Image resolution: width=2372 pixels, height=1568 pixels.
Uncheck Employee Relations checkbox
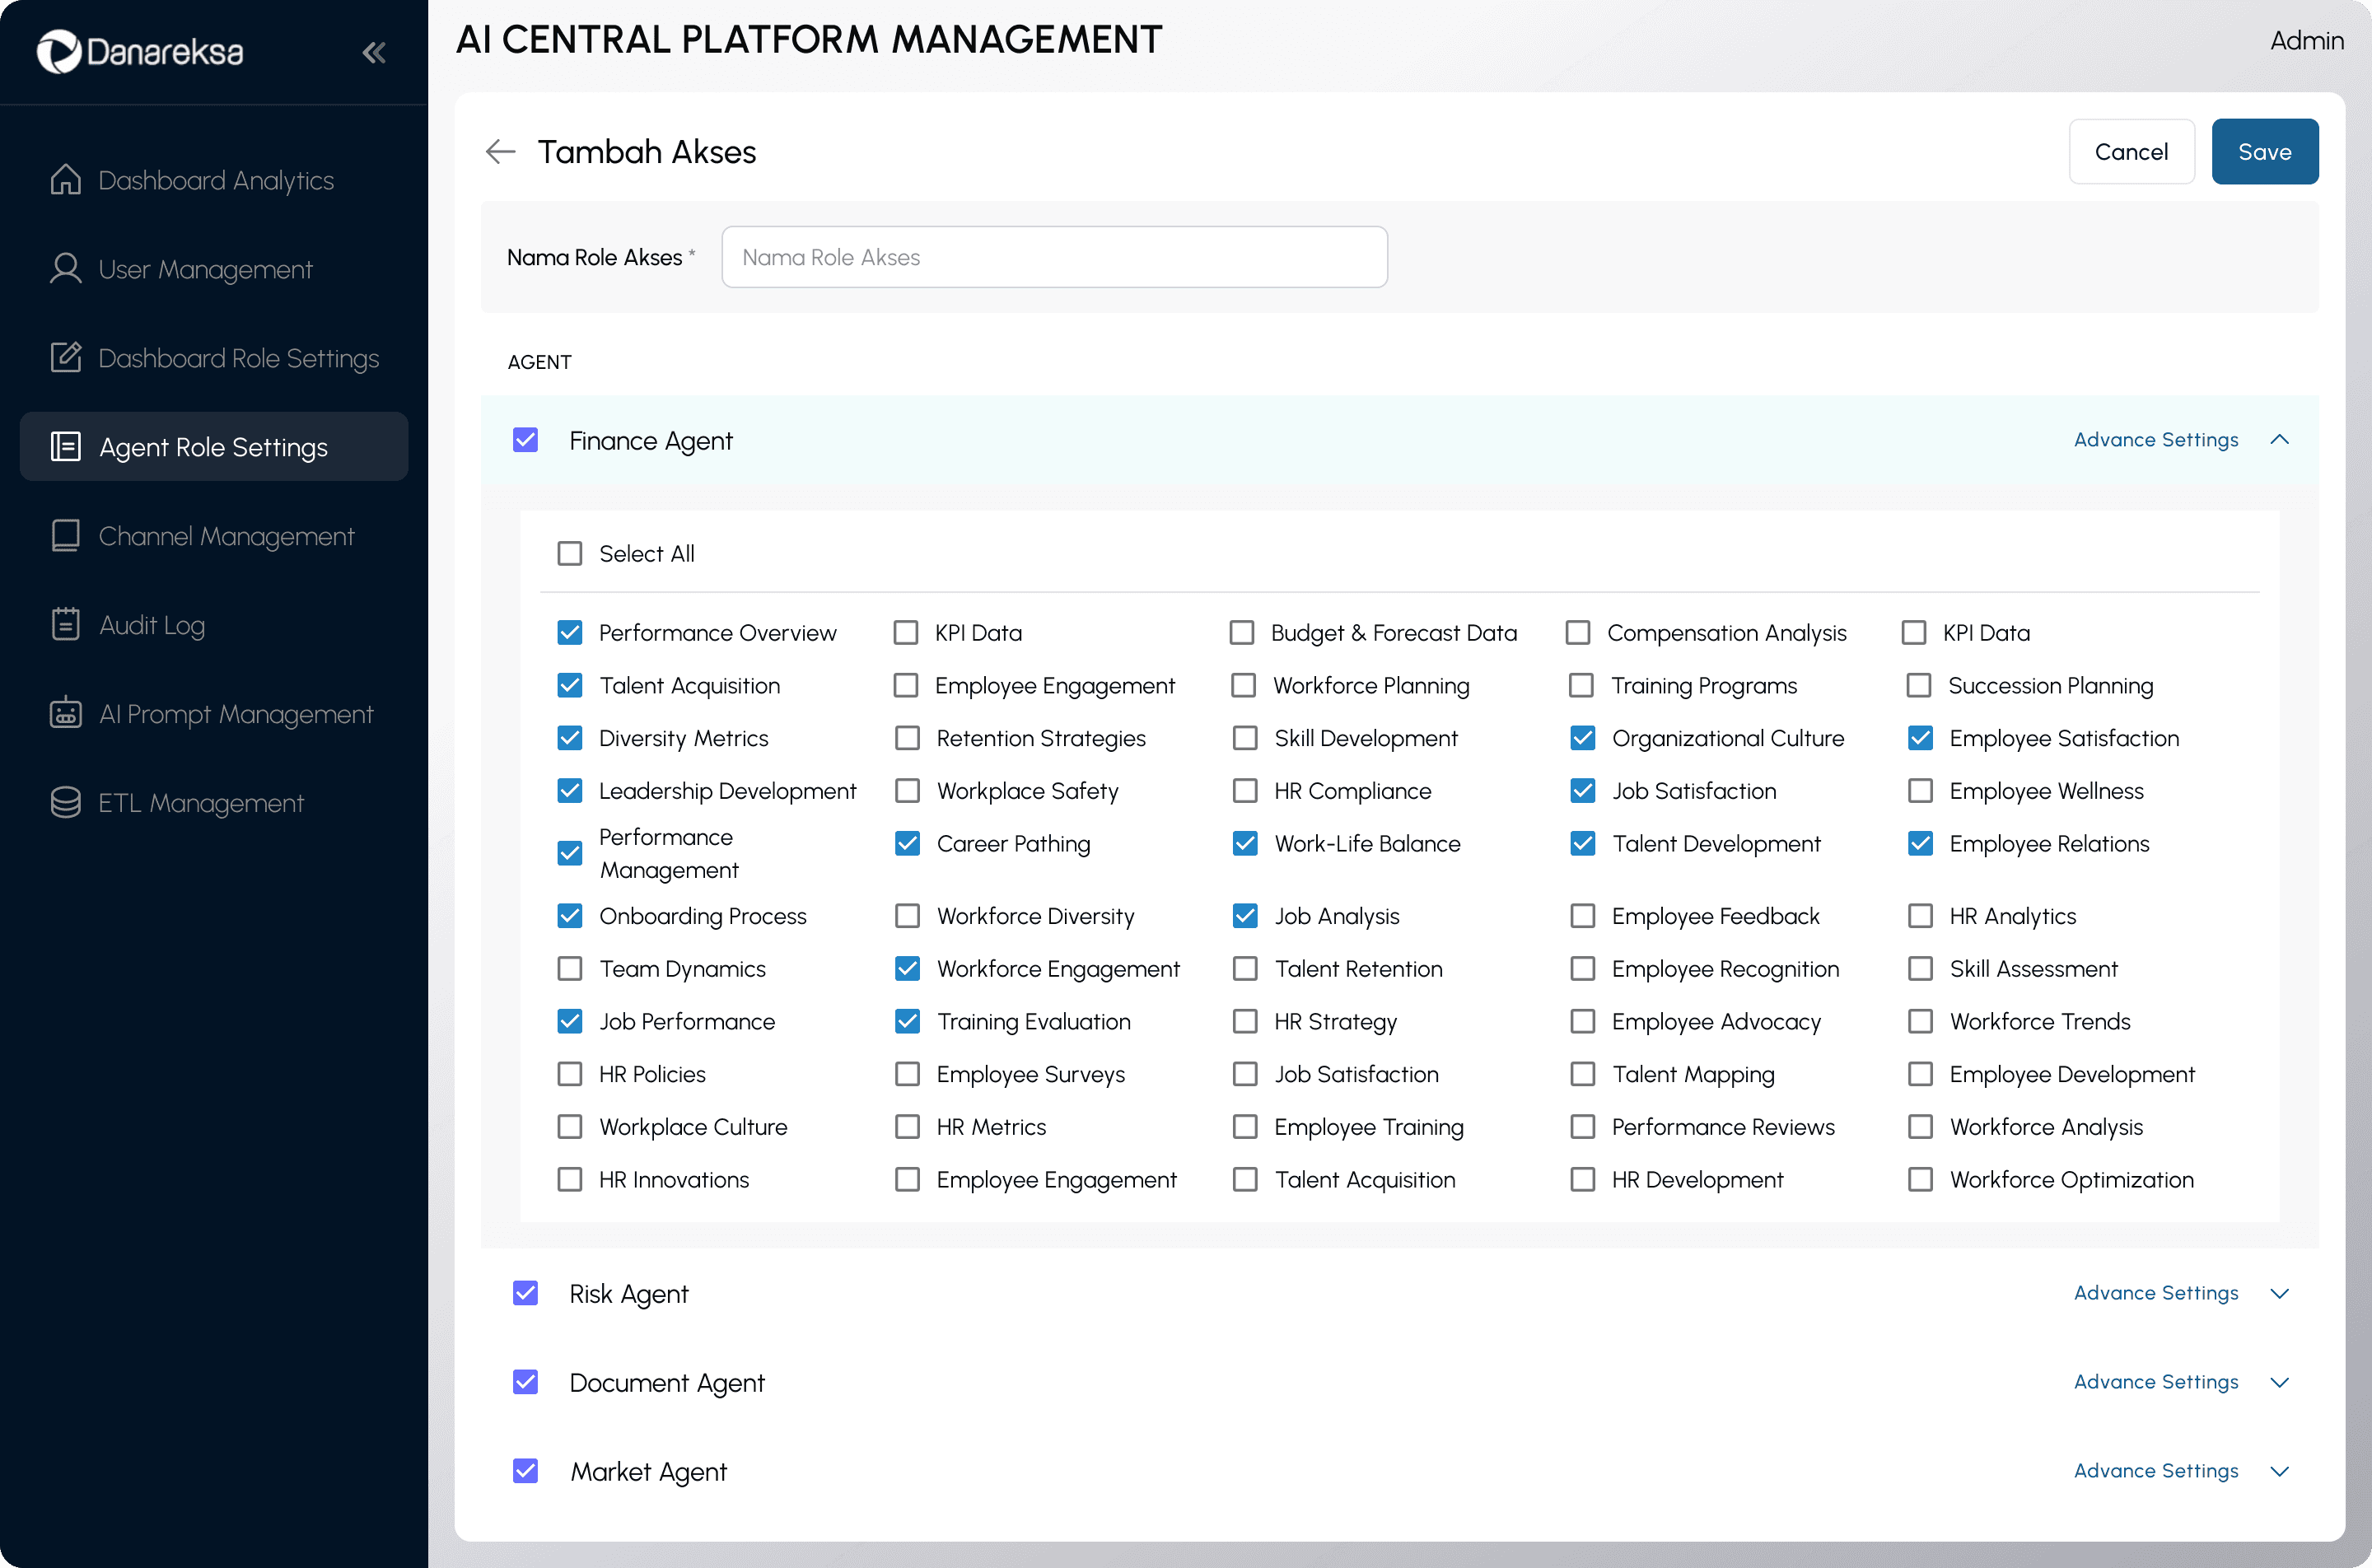pyautogui.click(x=1920, y=844)
